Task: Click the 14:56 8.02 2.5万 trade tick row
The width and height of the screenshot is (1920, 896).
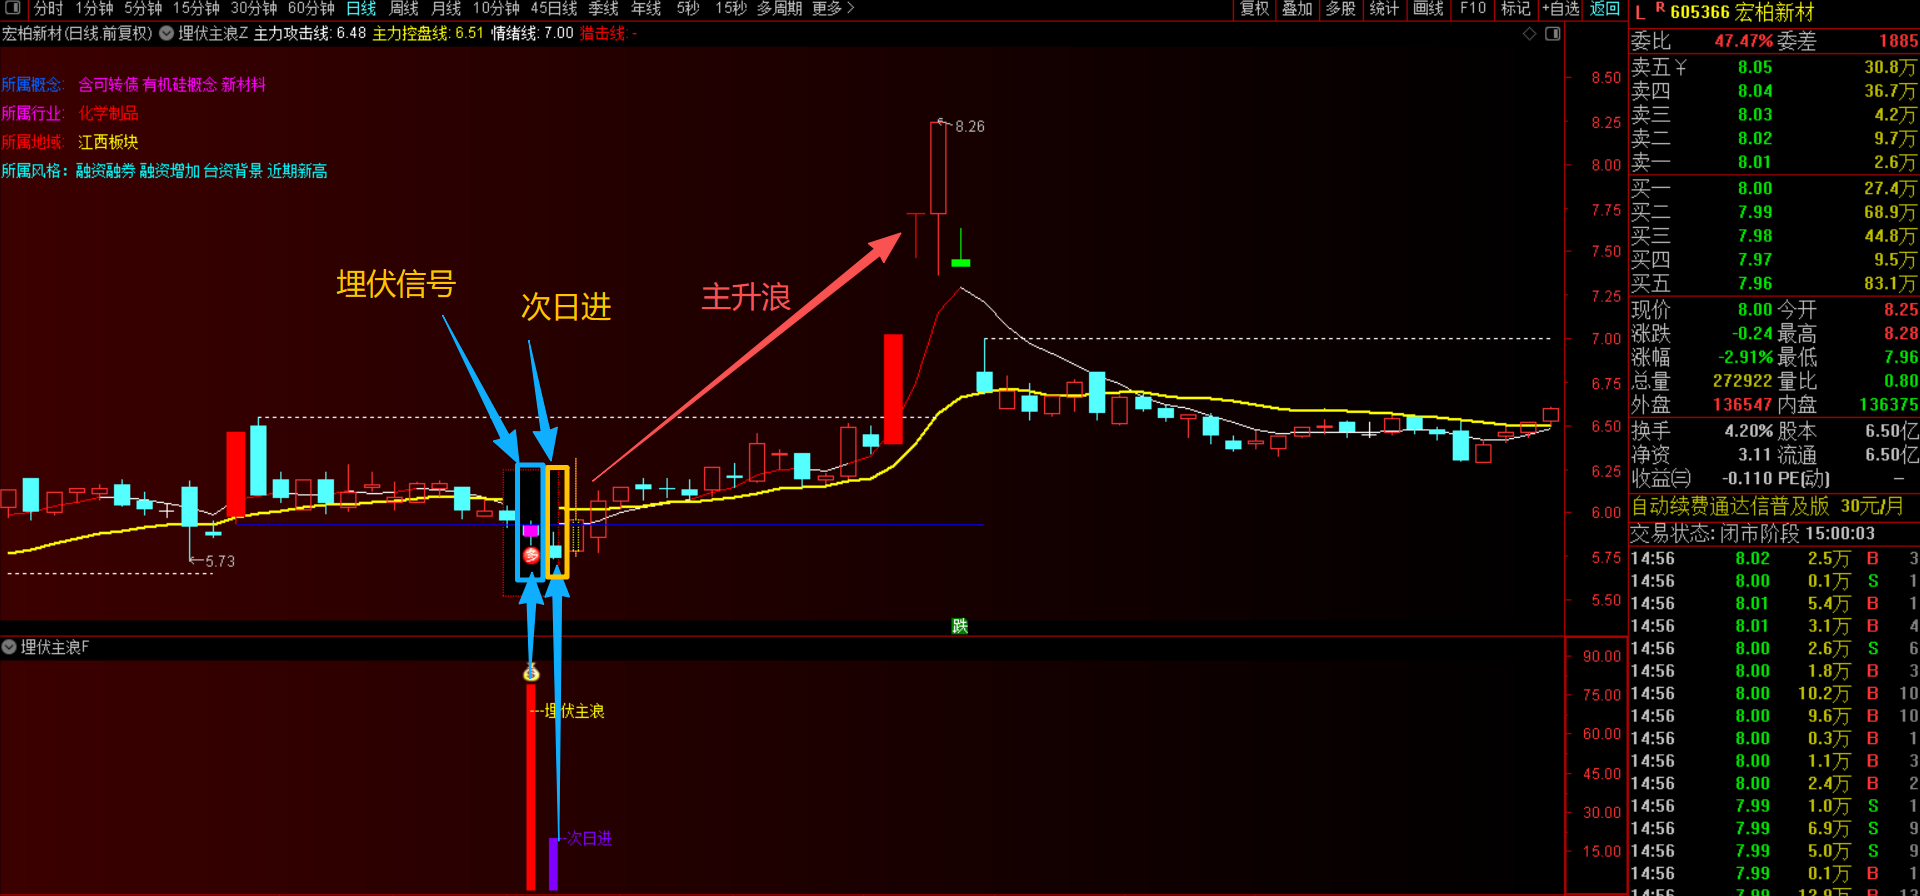Action: click(x=1774, y=558)
